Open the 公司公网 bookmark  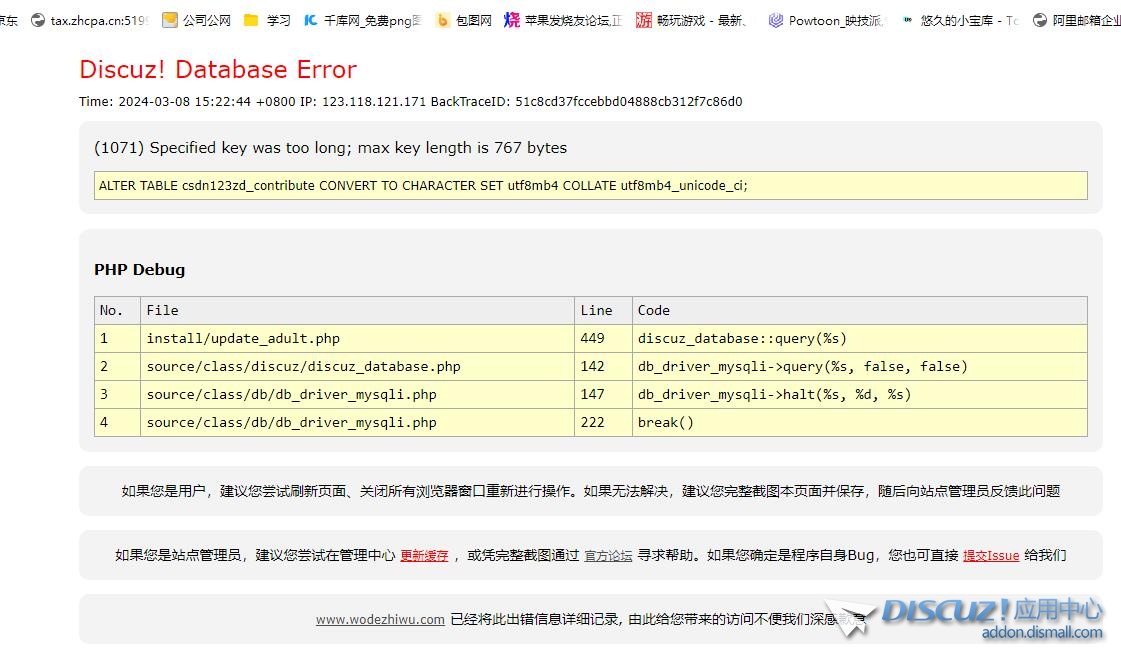coord(196,20)
